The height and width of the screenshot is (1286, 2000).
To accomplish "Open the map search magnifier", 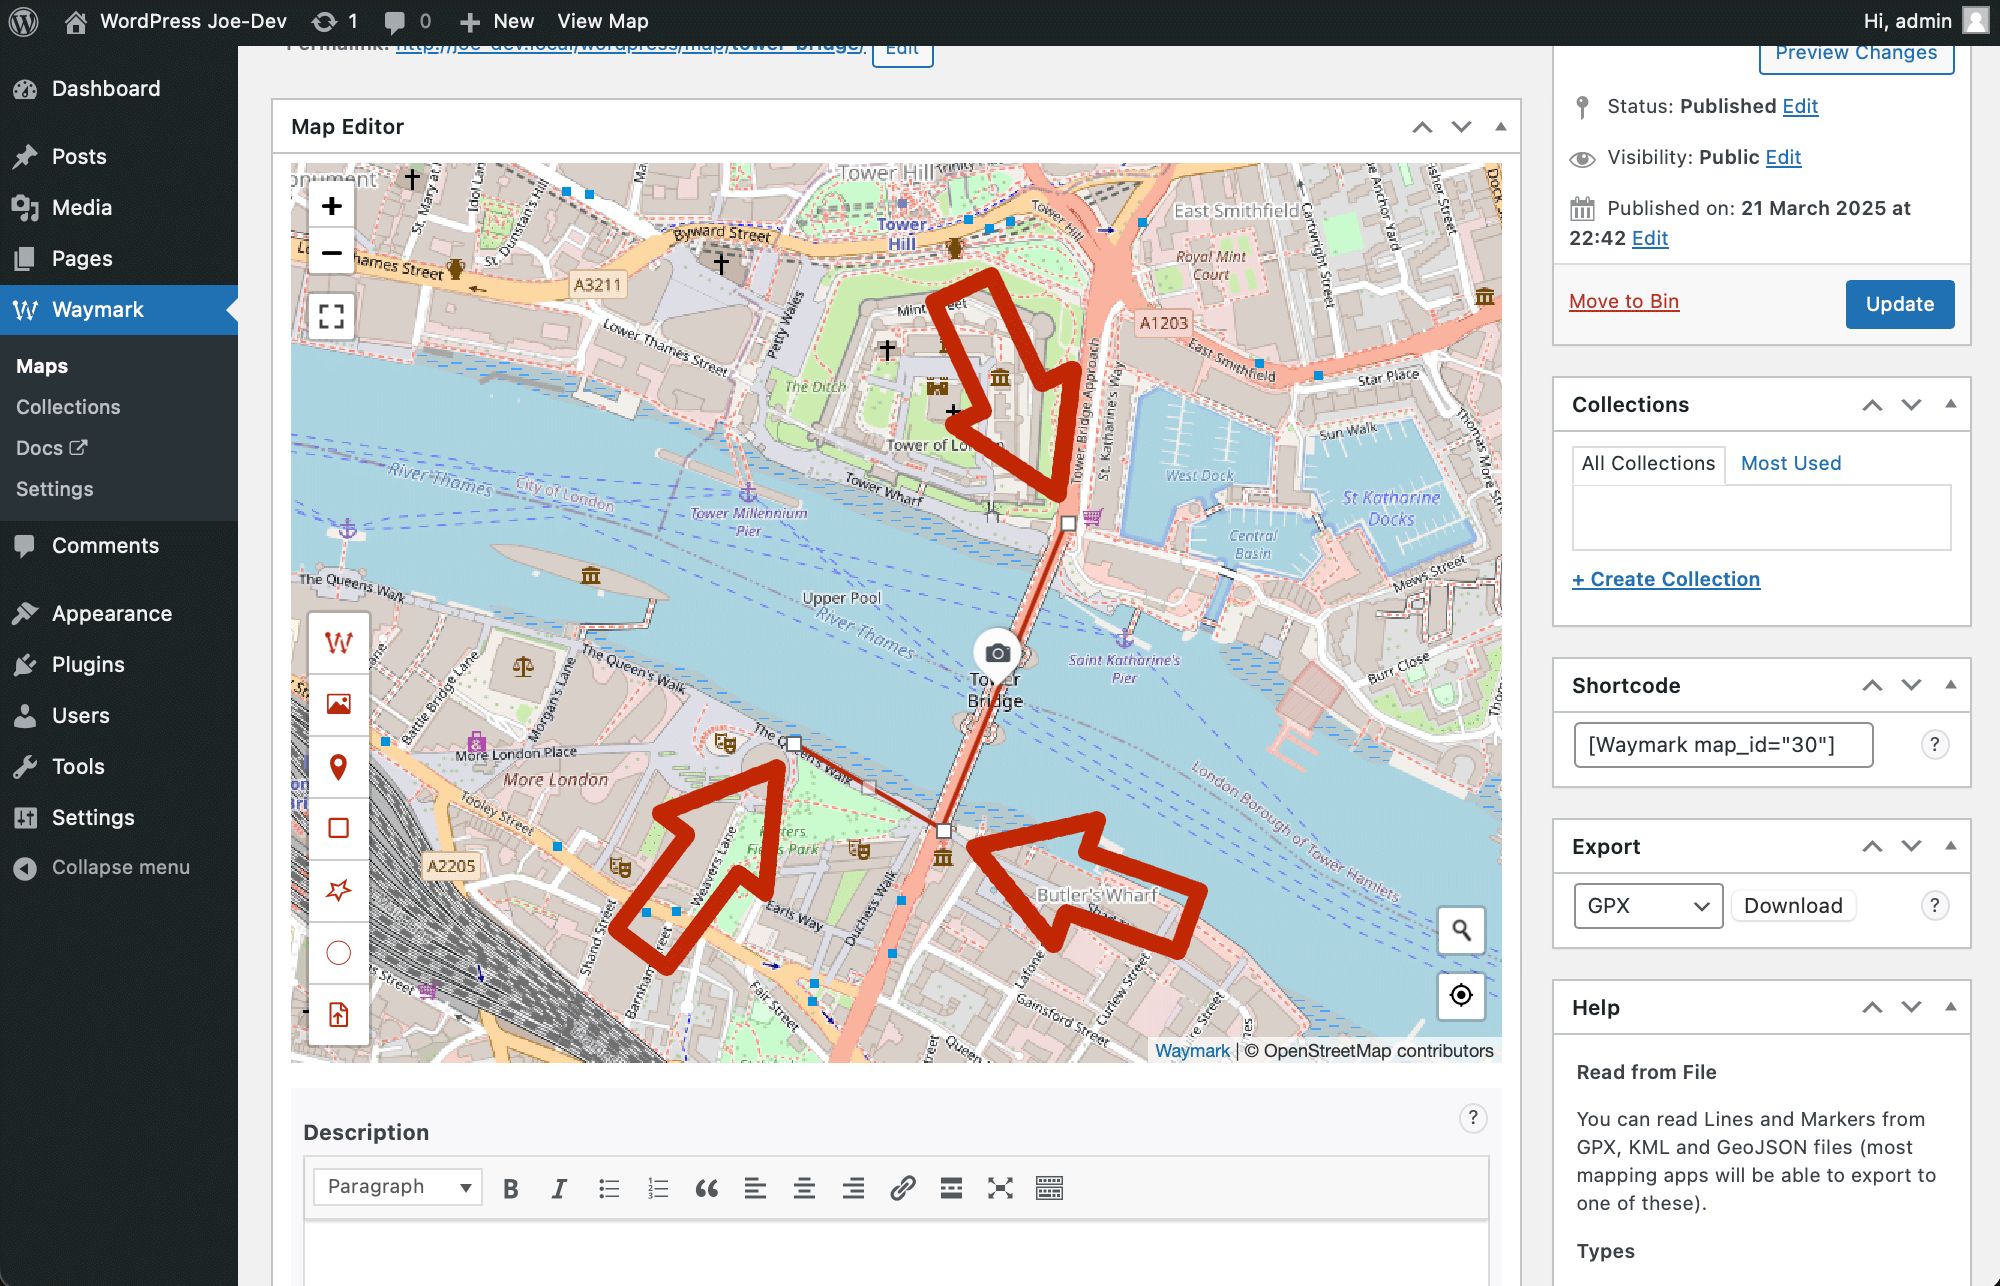I will point(1461,931).
